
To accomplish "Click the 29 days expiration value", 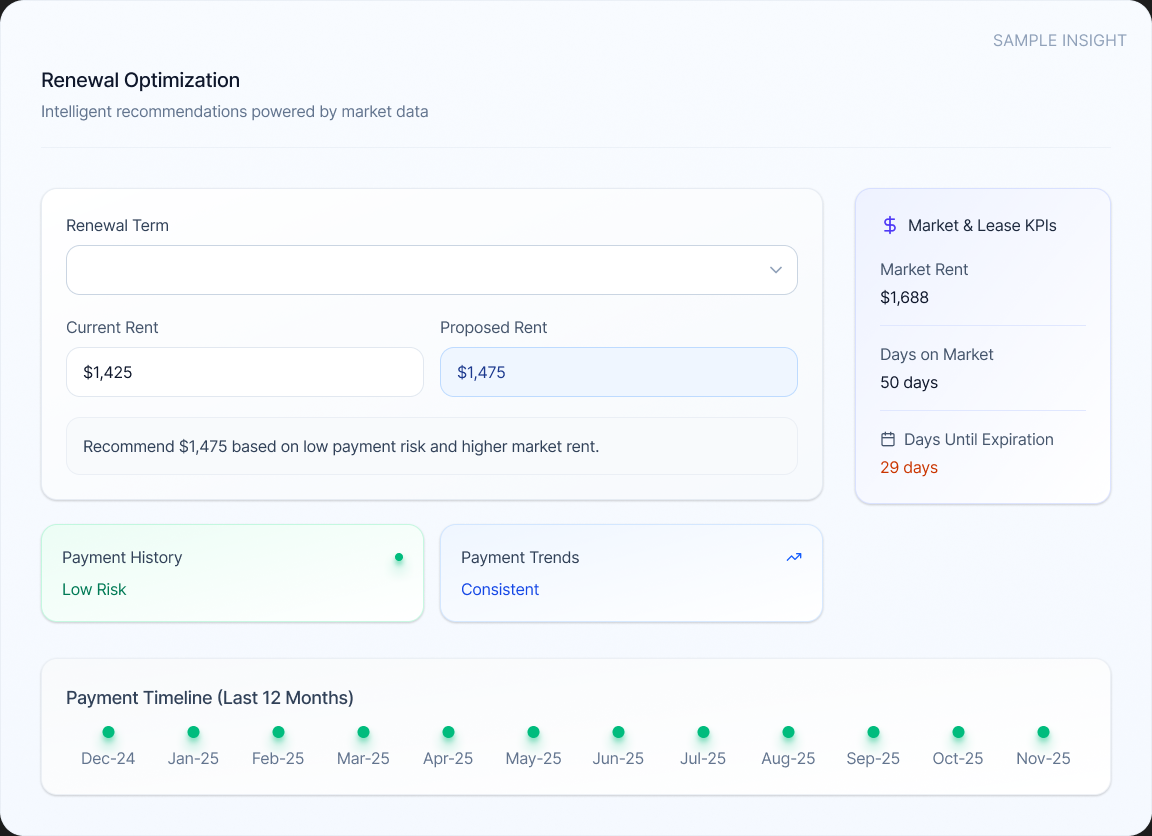I will click(x=909, y=467).
